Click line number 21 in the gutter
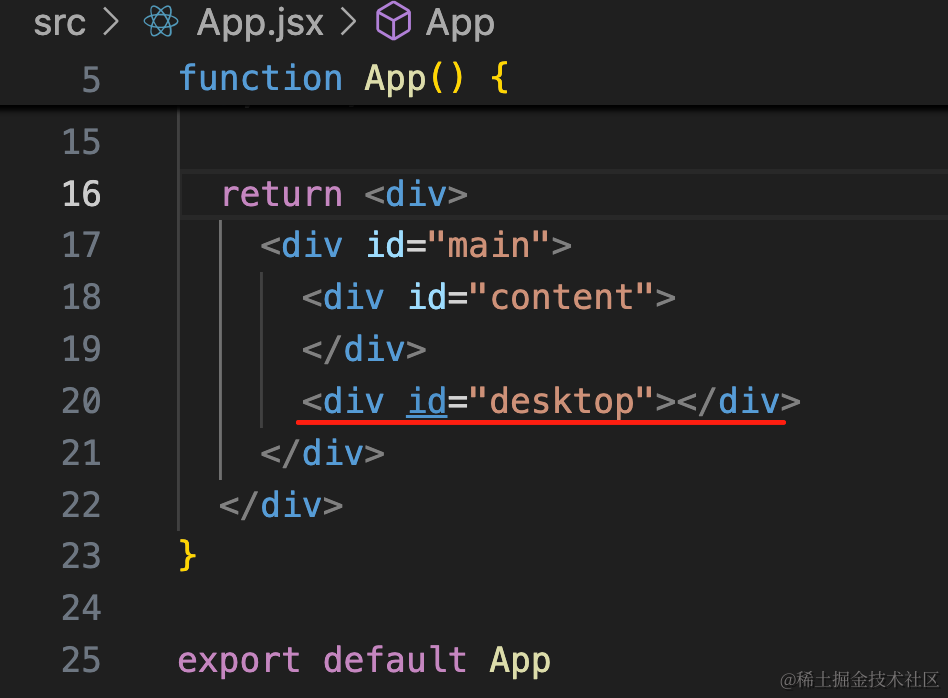Image resolution: width=948 pixels, height=698 pixels. (x=81, y=453)
